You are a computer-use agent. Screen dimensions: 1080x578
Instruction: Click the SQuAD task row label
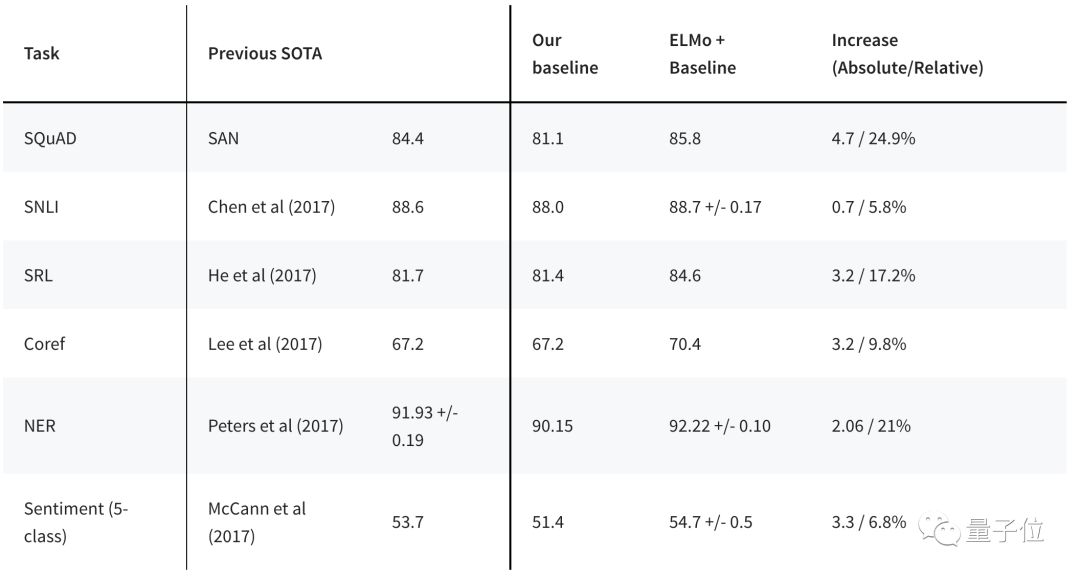coord(50,138)
